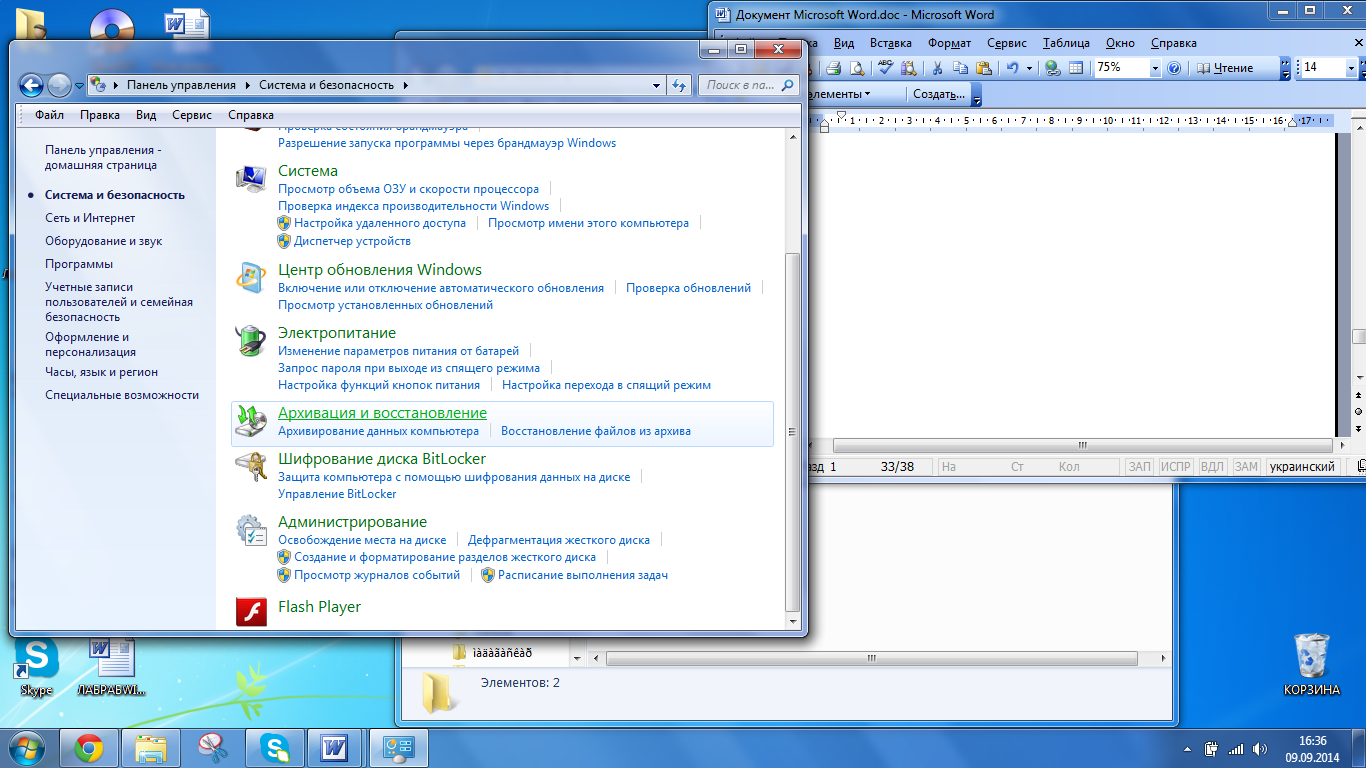Image resolution: width=1366 pixels, height=768 pixels.
Task: Toggle ЗАМ overtype mode in Word status bar
Action: [x=1246, y=466]
